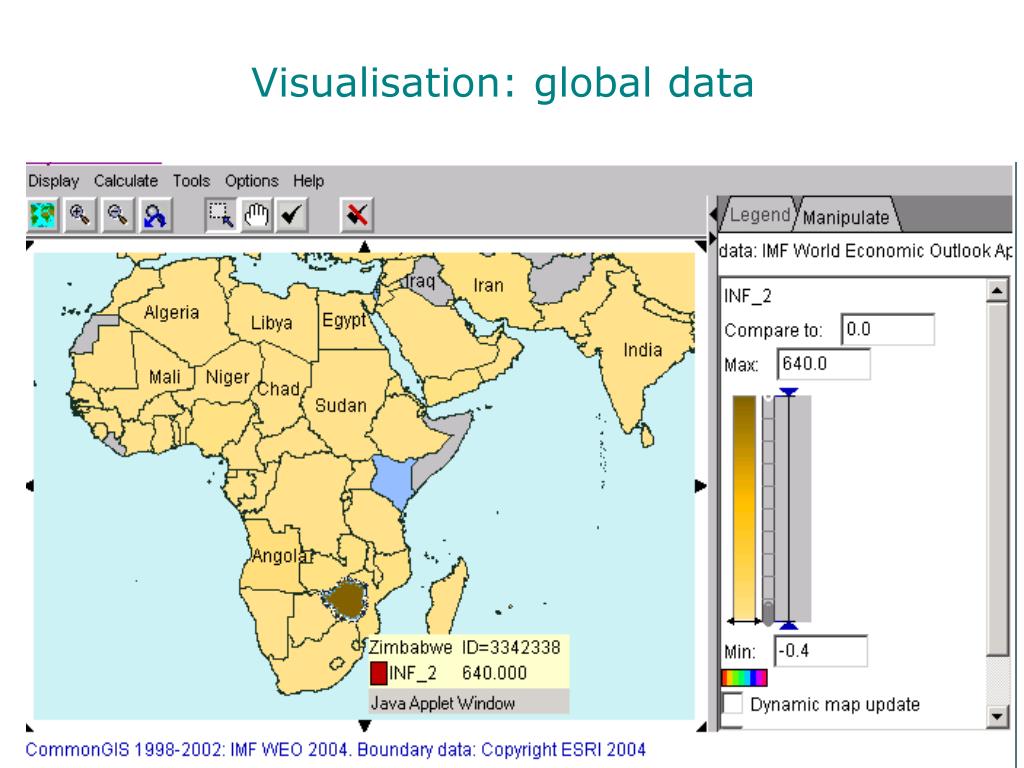Click the Compare to input field
The image size is (1024, 768).
click(x=888, y=329)
